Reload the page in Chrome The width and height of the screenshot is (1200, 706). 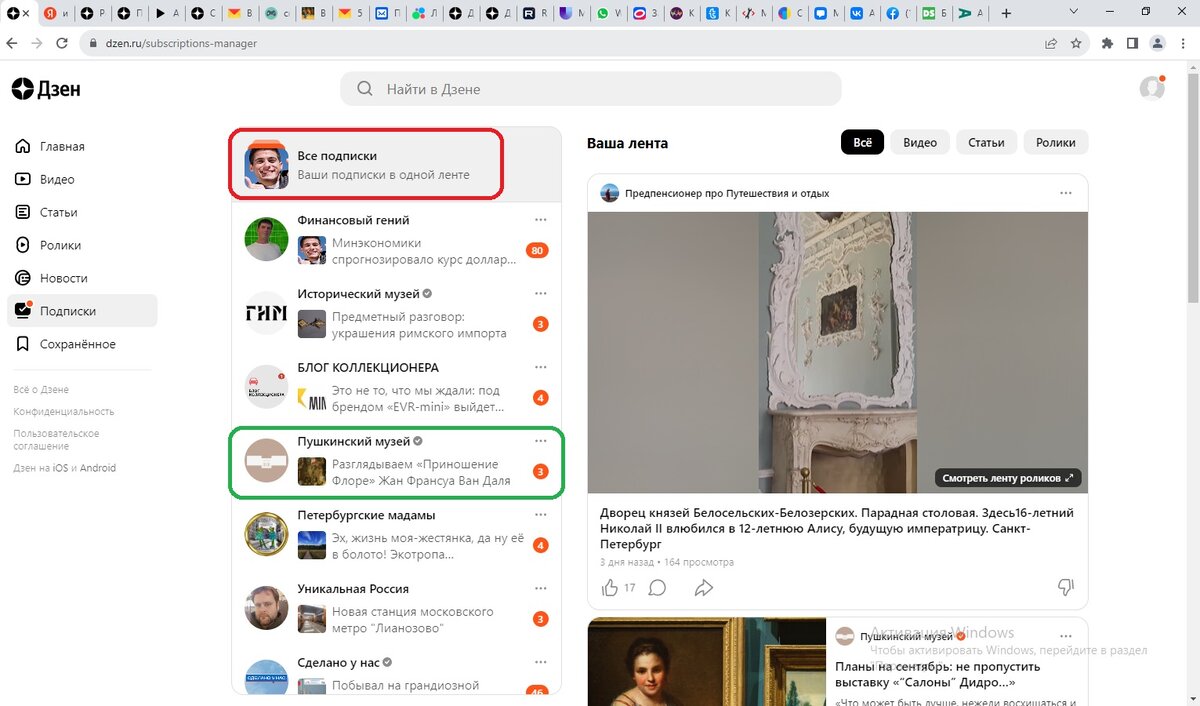pyautogui.click(x=60, y=44)
